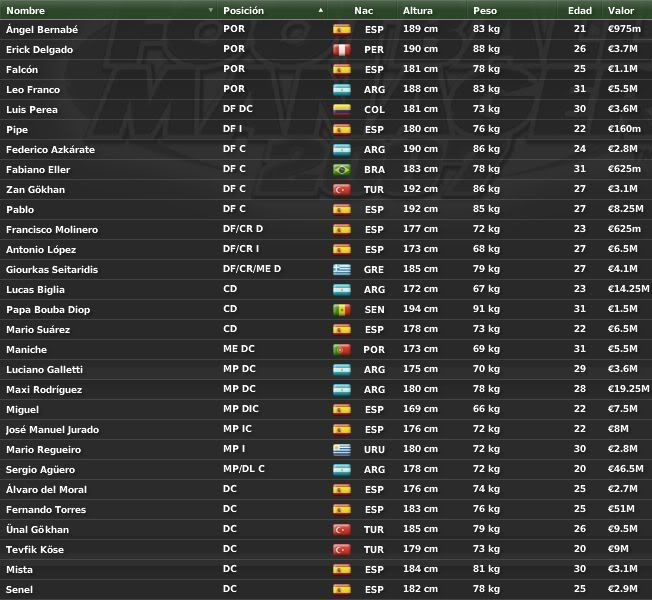Click the €14.25M value cell
Image resolution: width=652 pixels, height=600 pixels.
(628, 289)
